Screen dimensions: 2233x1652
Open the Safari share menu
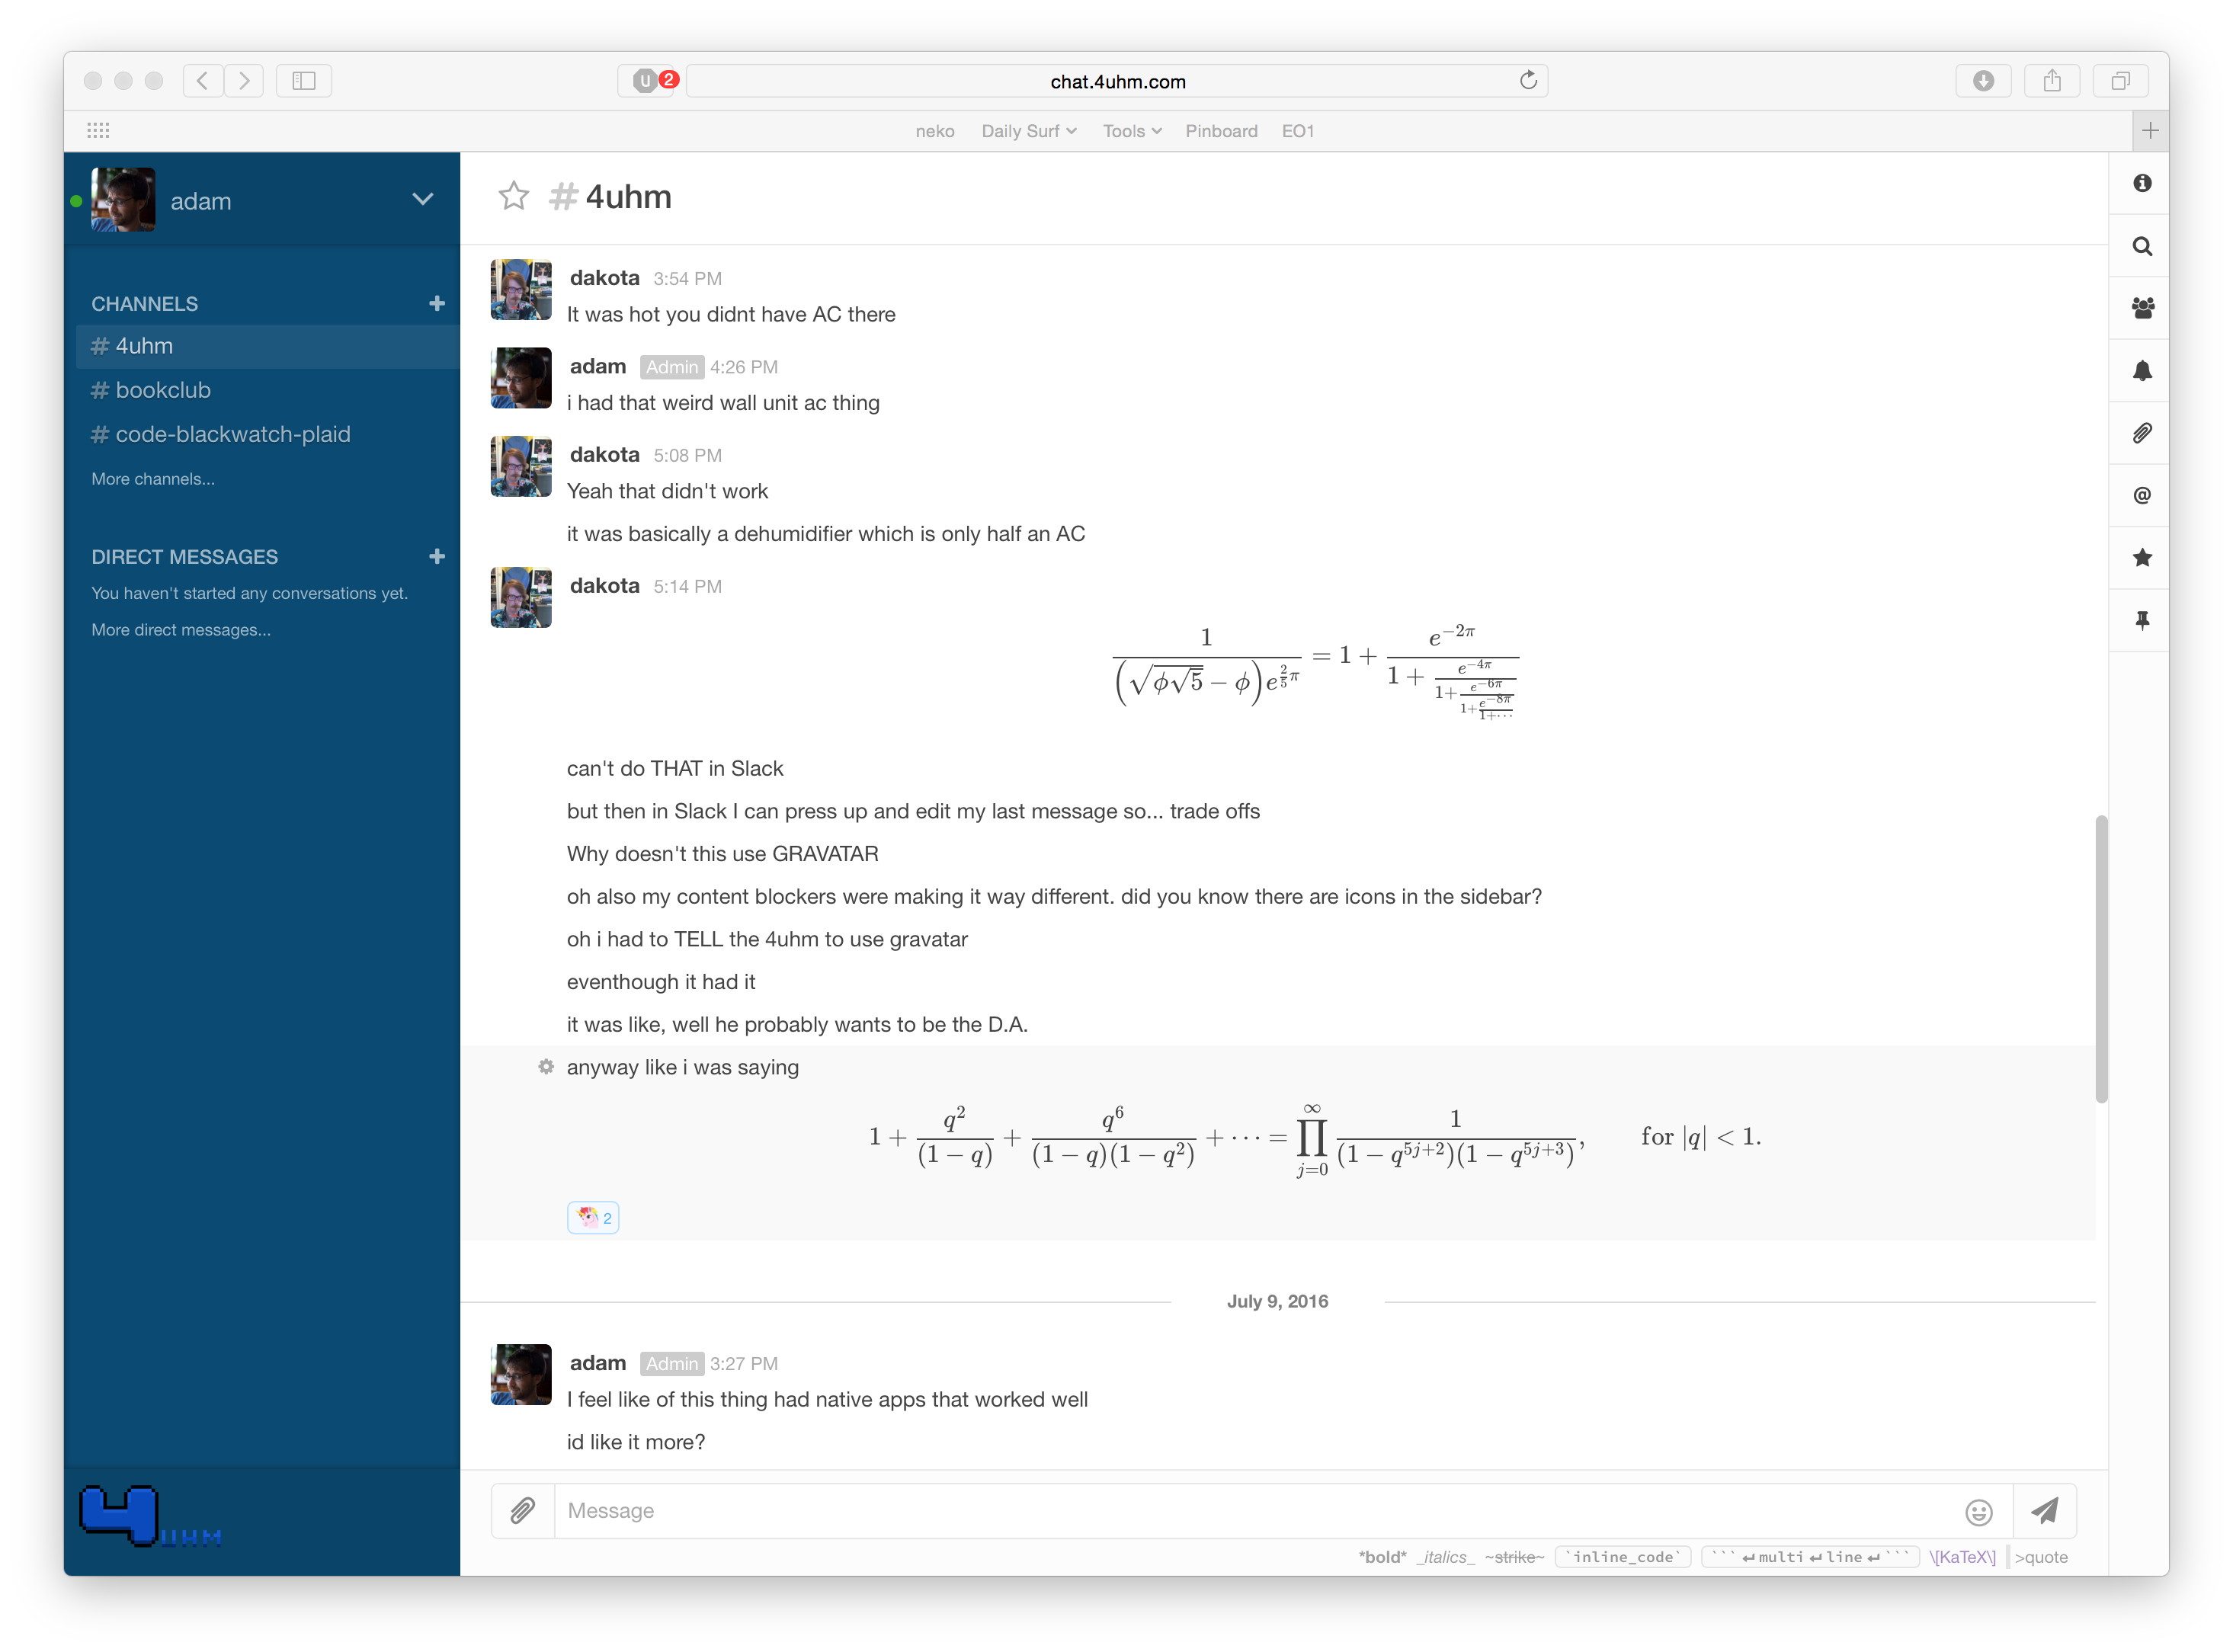pos(2051,81)
